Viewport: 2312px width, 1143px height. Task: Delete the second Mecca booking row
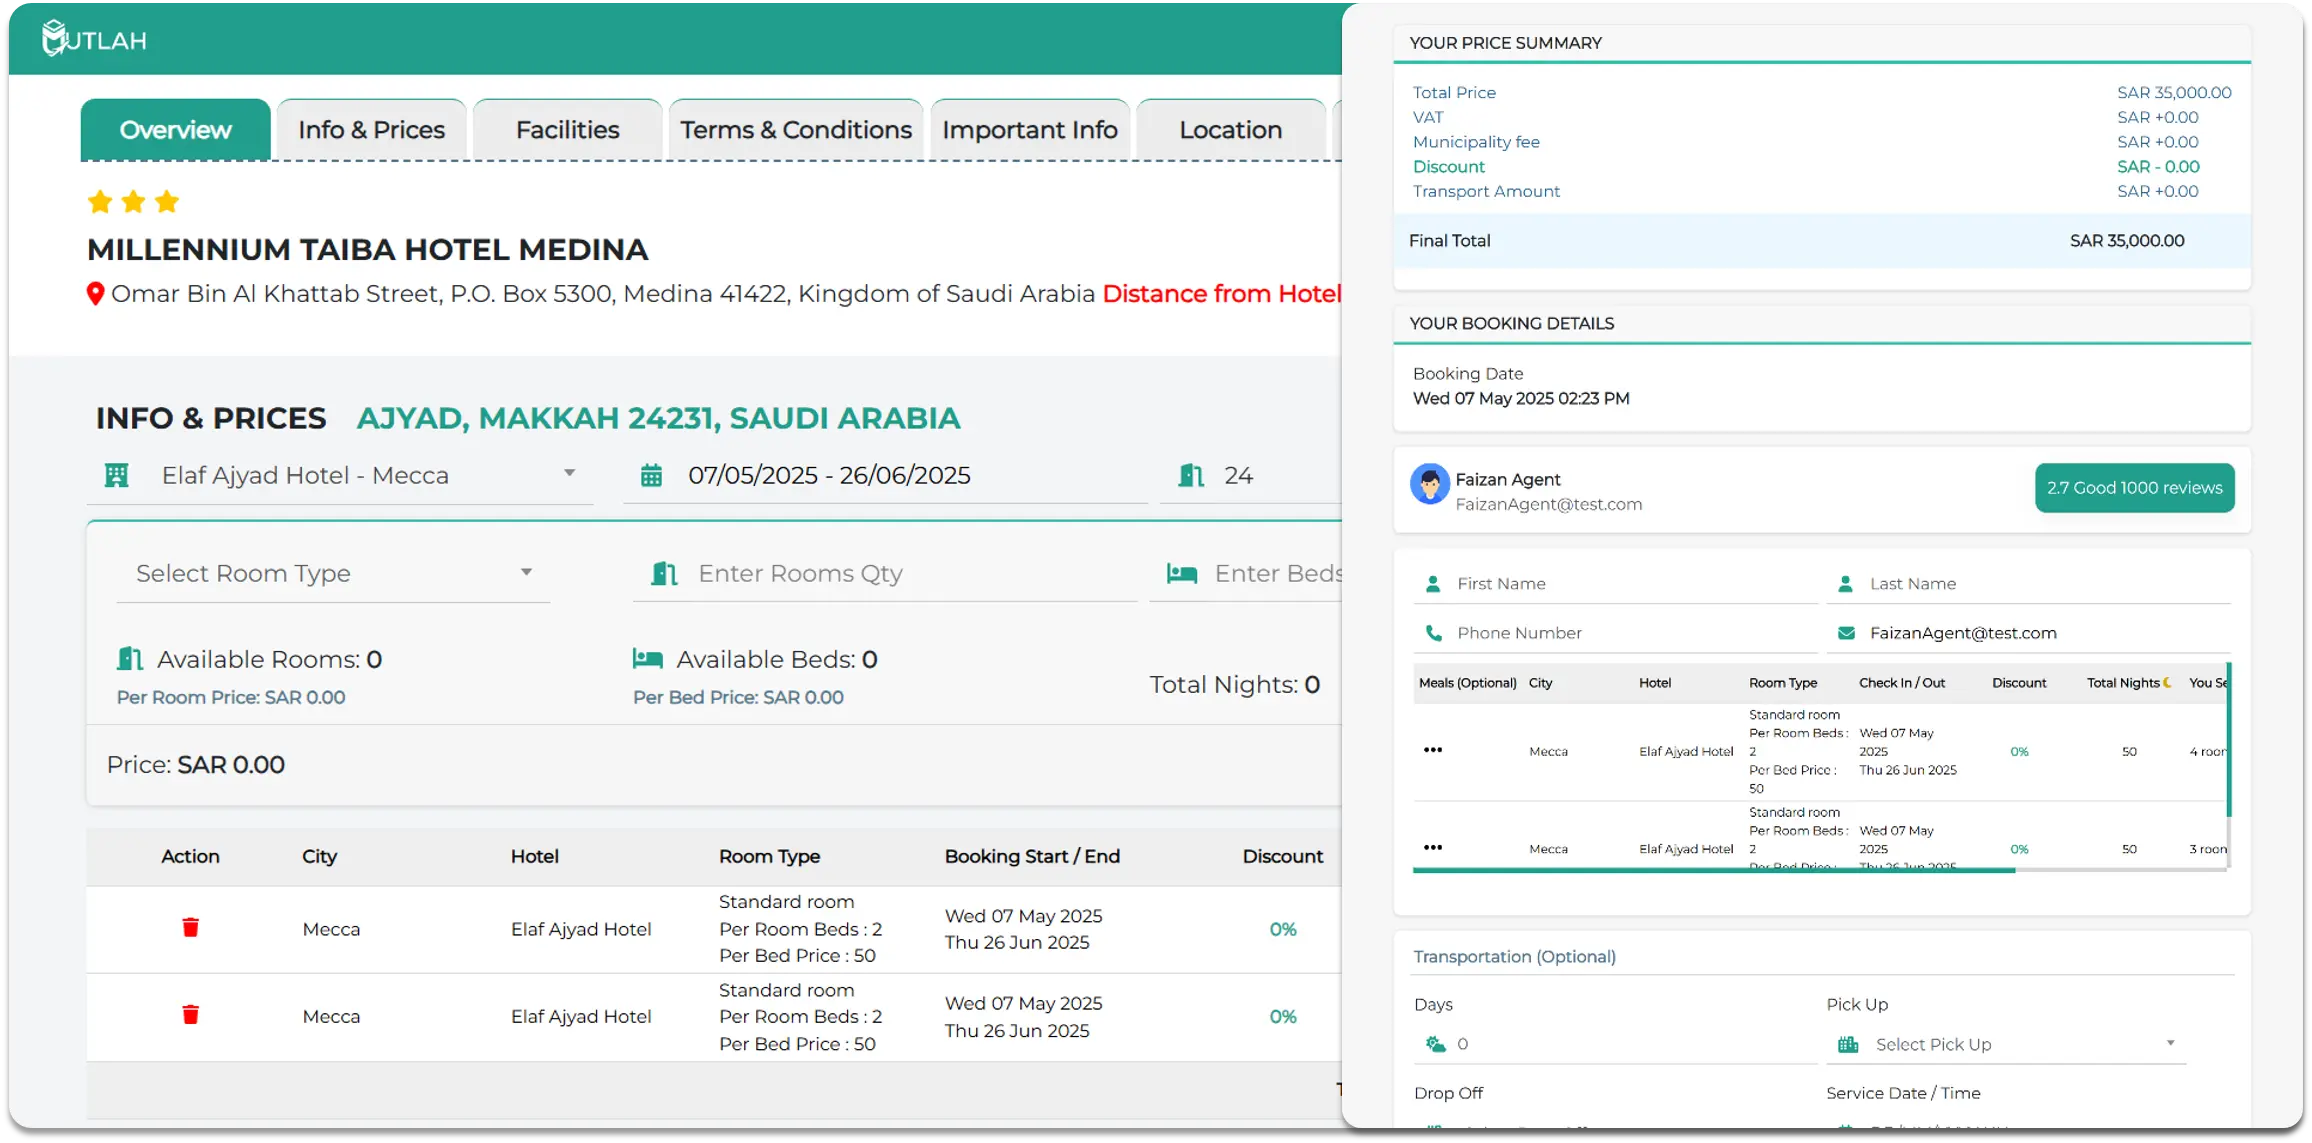pyautogui.click(x=191, y=1015)
